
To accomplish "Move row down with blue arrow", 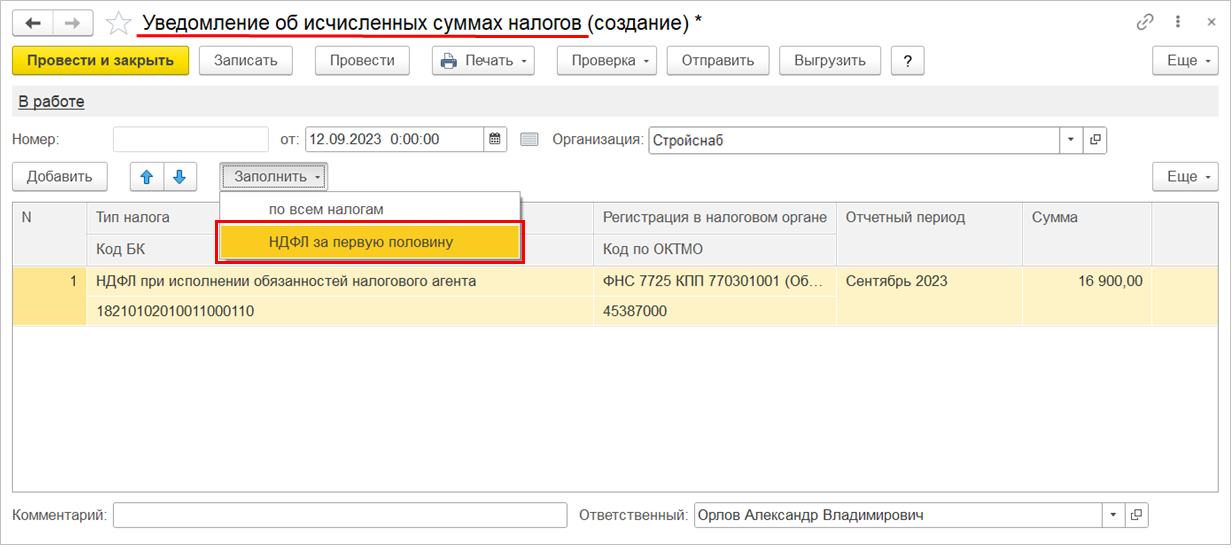I will [179, 177].
